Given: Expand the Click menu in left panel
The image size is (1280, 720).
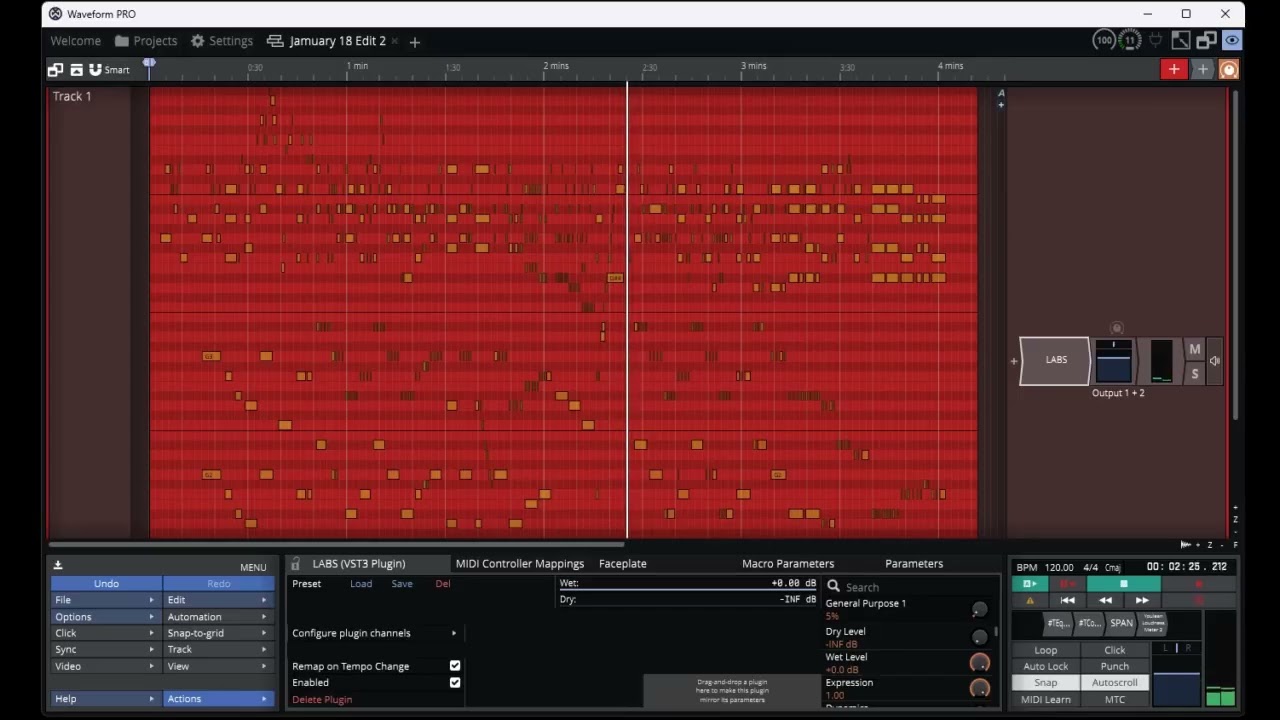Looking at the screenshot, I should click(106, 633).
